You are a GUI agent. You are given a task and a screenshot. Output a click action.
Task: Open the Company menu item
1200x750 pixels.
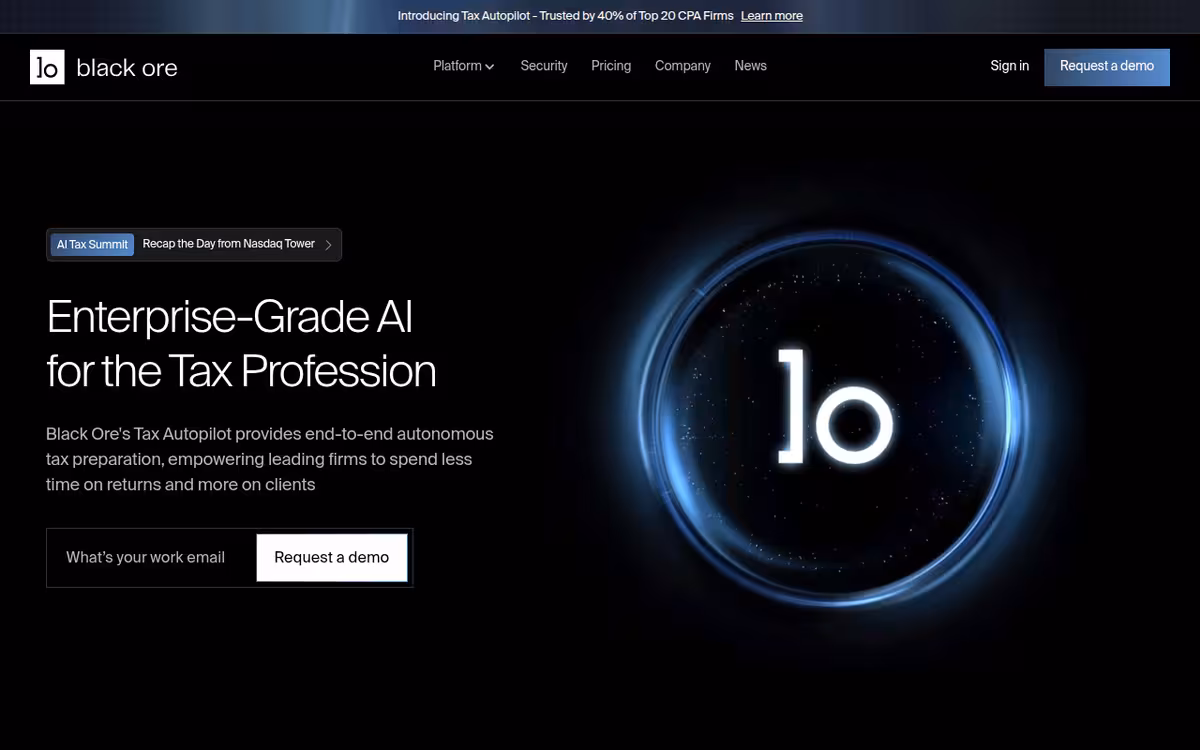tap(683, 66)
